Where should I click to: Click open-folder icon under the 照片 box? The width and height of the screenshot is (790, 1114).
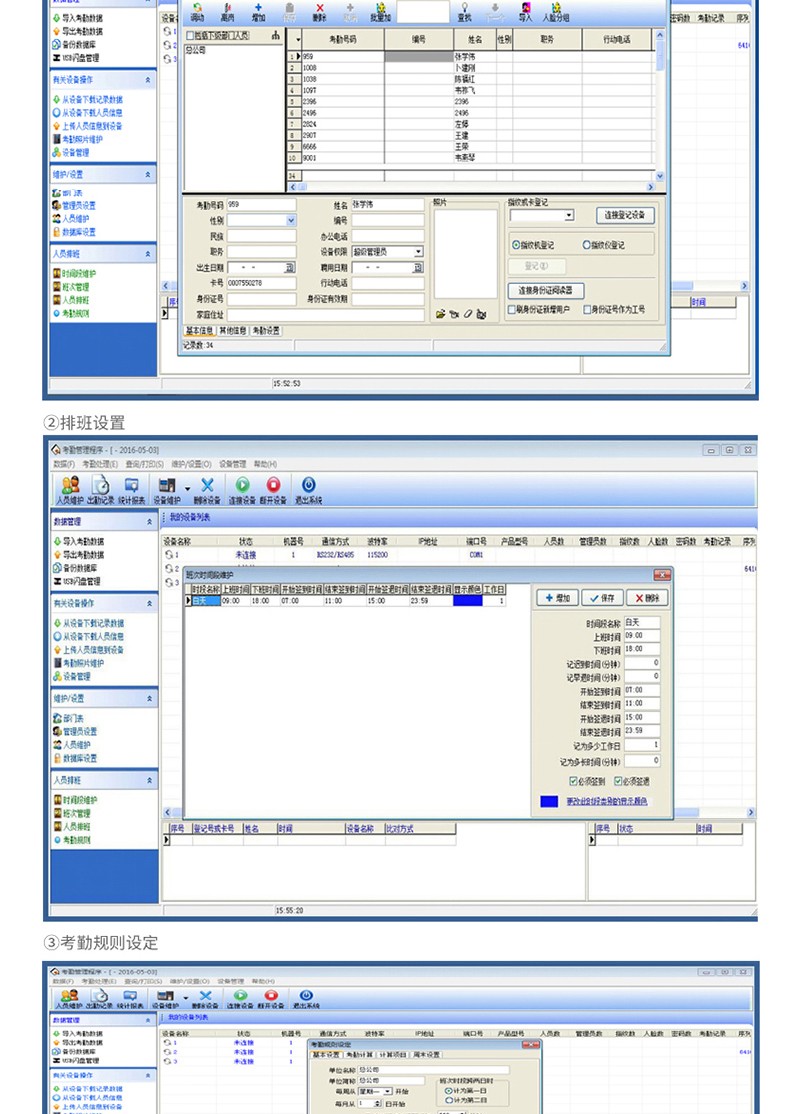click(x=440, y=314)
